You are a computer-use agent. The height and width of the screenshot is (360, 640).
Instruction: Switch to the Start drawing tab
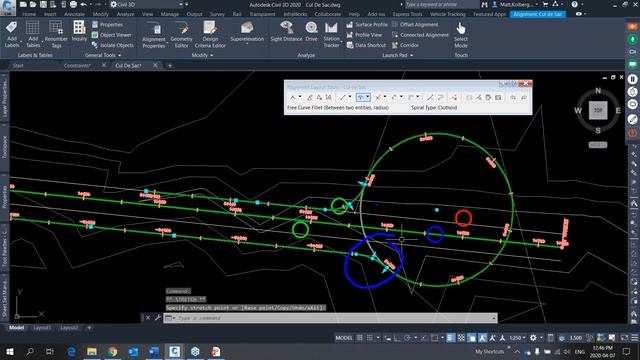18,65
